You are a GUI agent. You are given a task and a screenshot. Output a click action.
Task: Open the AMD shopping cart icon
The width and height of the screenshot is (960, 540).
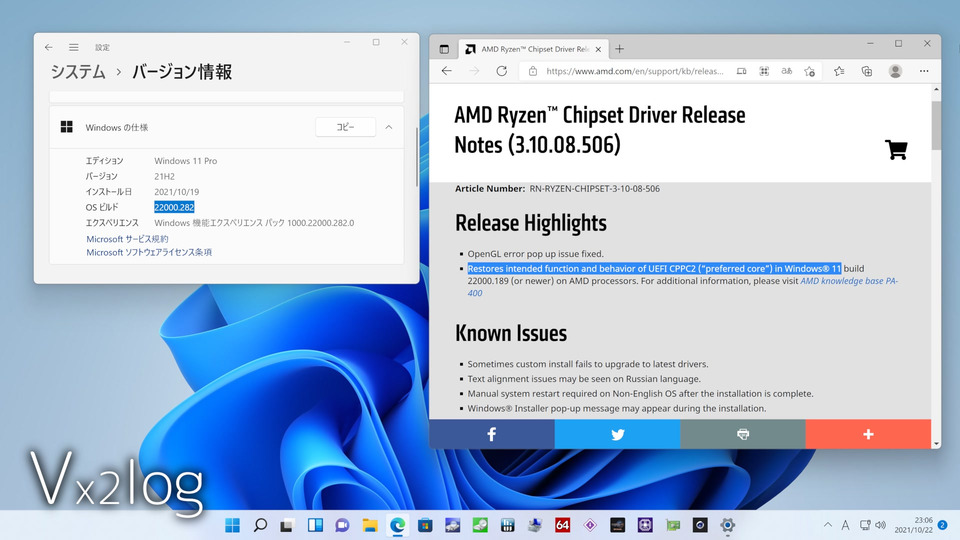point(896,149)
